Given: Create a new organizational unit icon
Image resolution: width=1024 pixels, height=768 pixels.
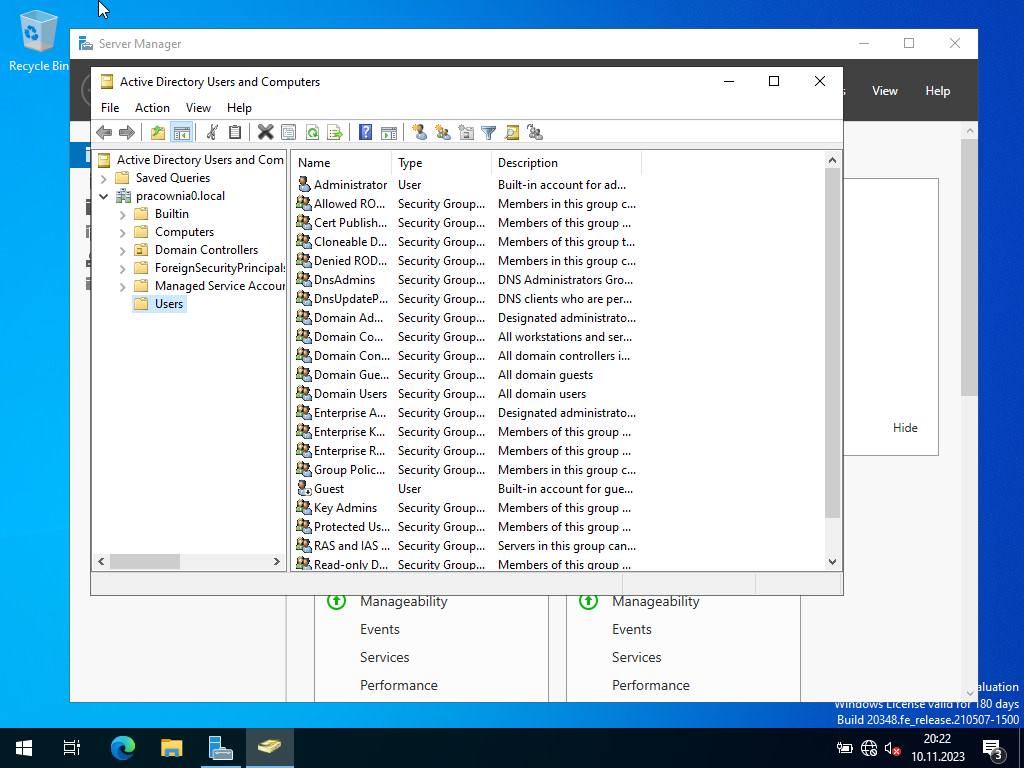Looking at the screenshot, I should [x=466, y=133].
